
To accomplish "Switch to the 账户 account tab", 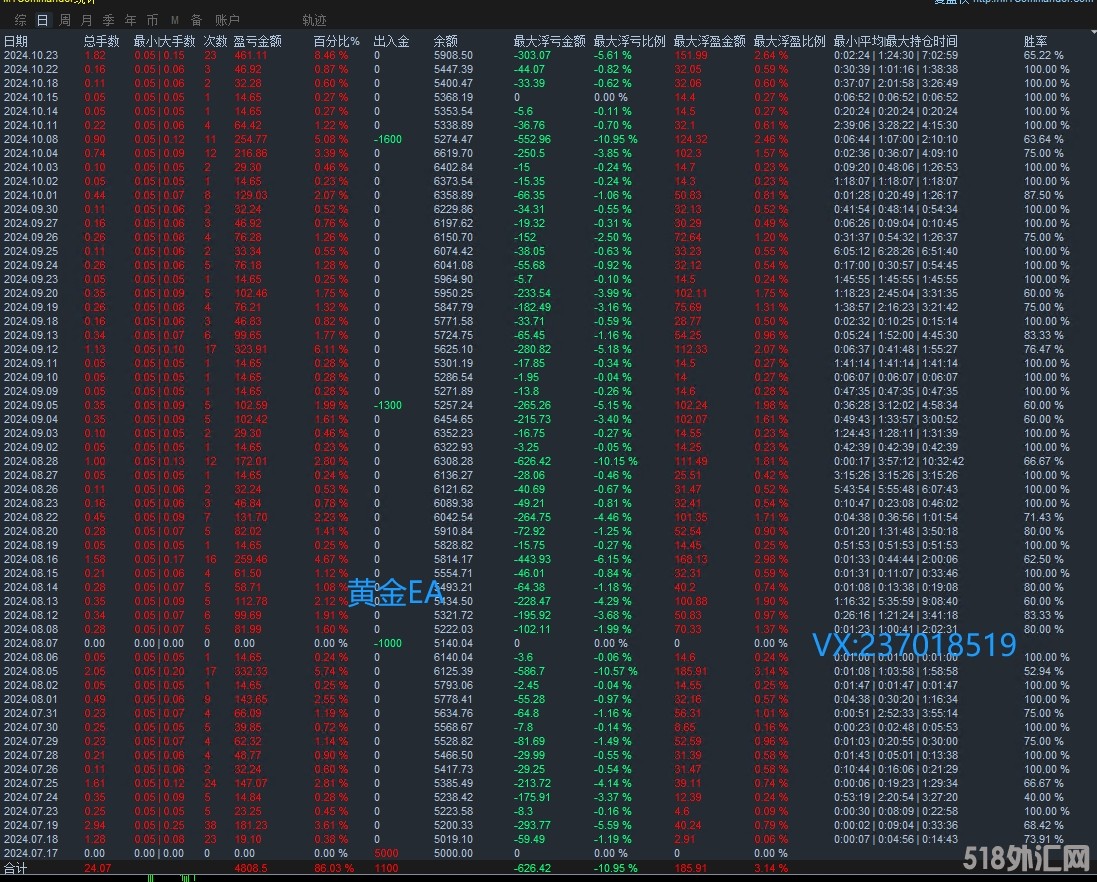I will [x=227, y=20].
